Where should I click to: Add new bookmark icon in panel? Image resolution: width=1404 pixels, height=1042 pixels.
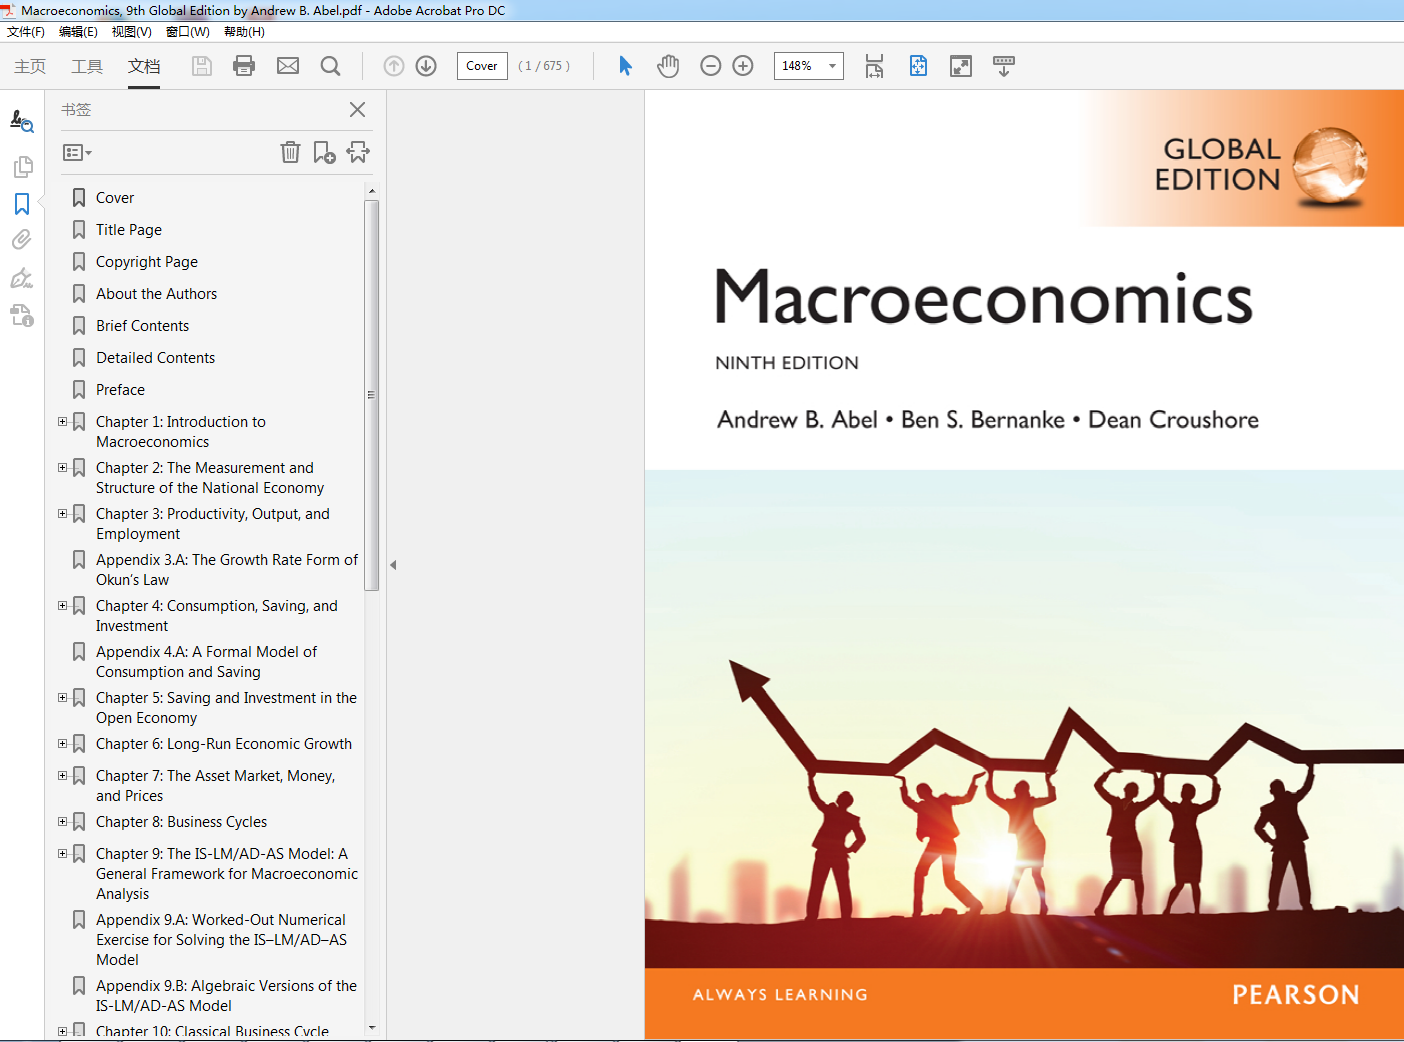(x=324, y=152)
